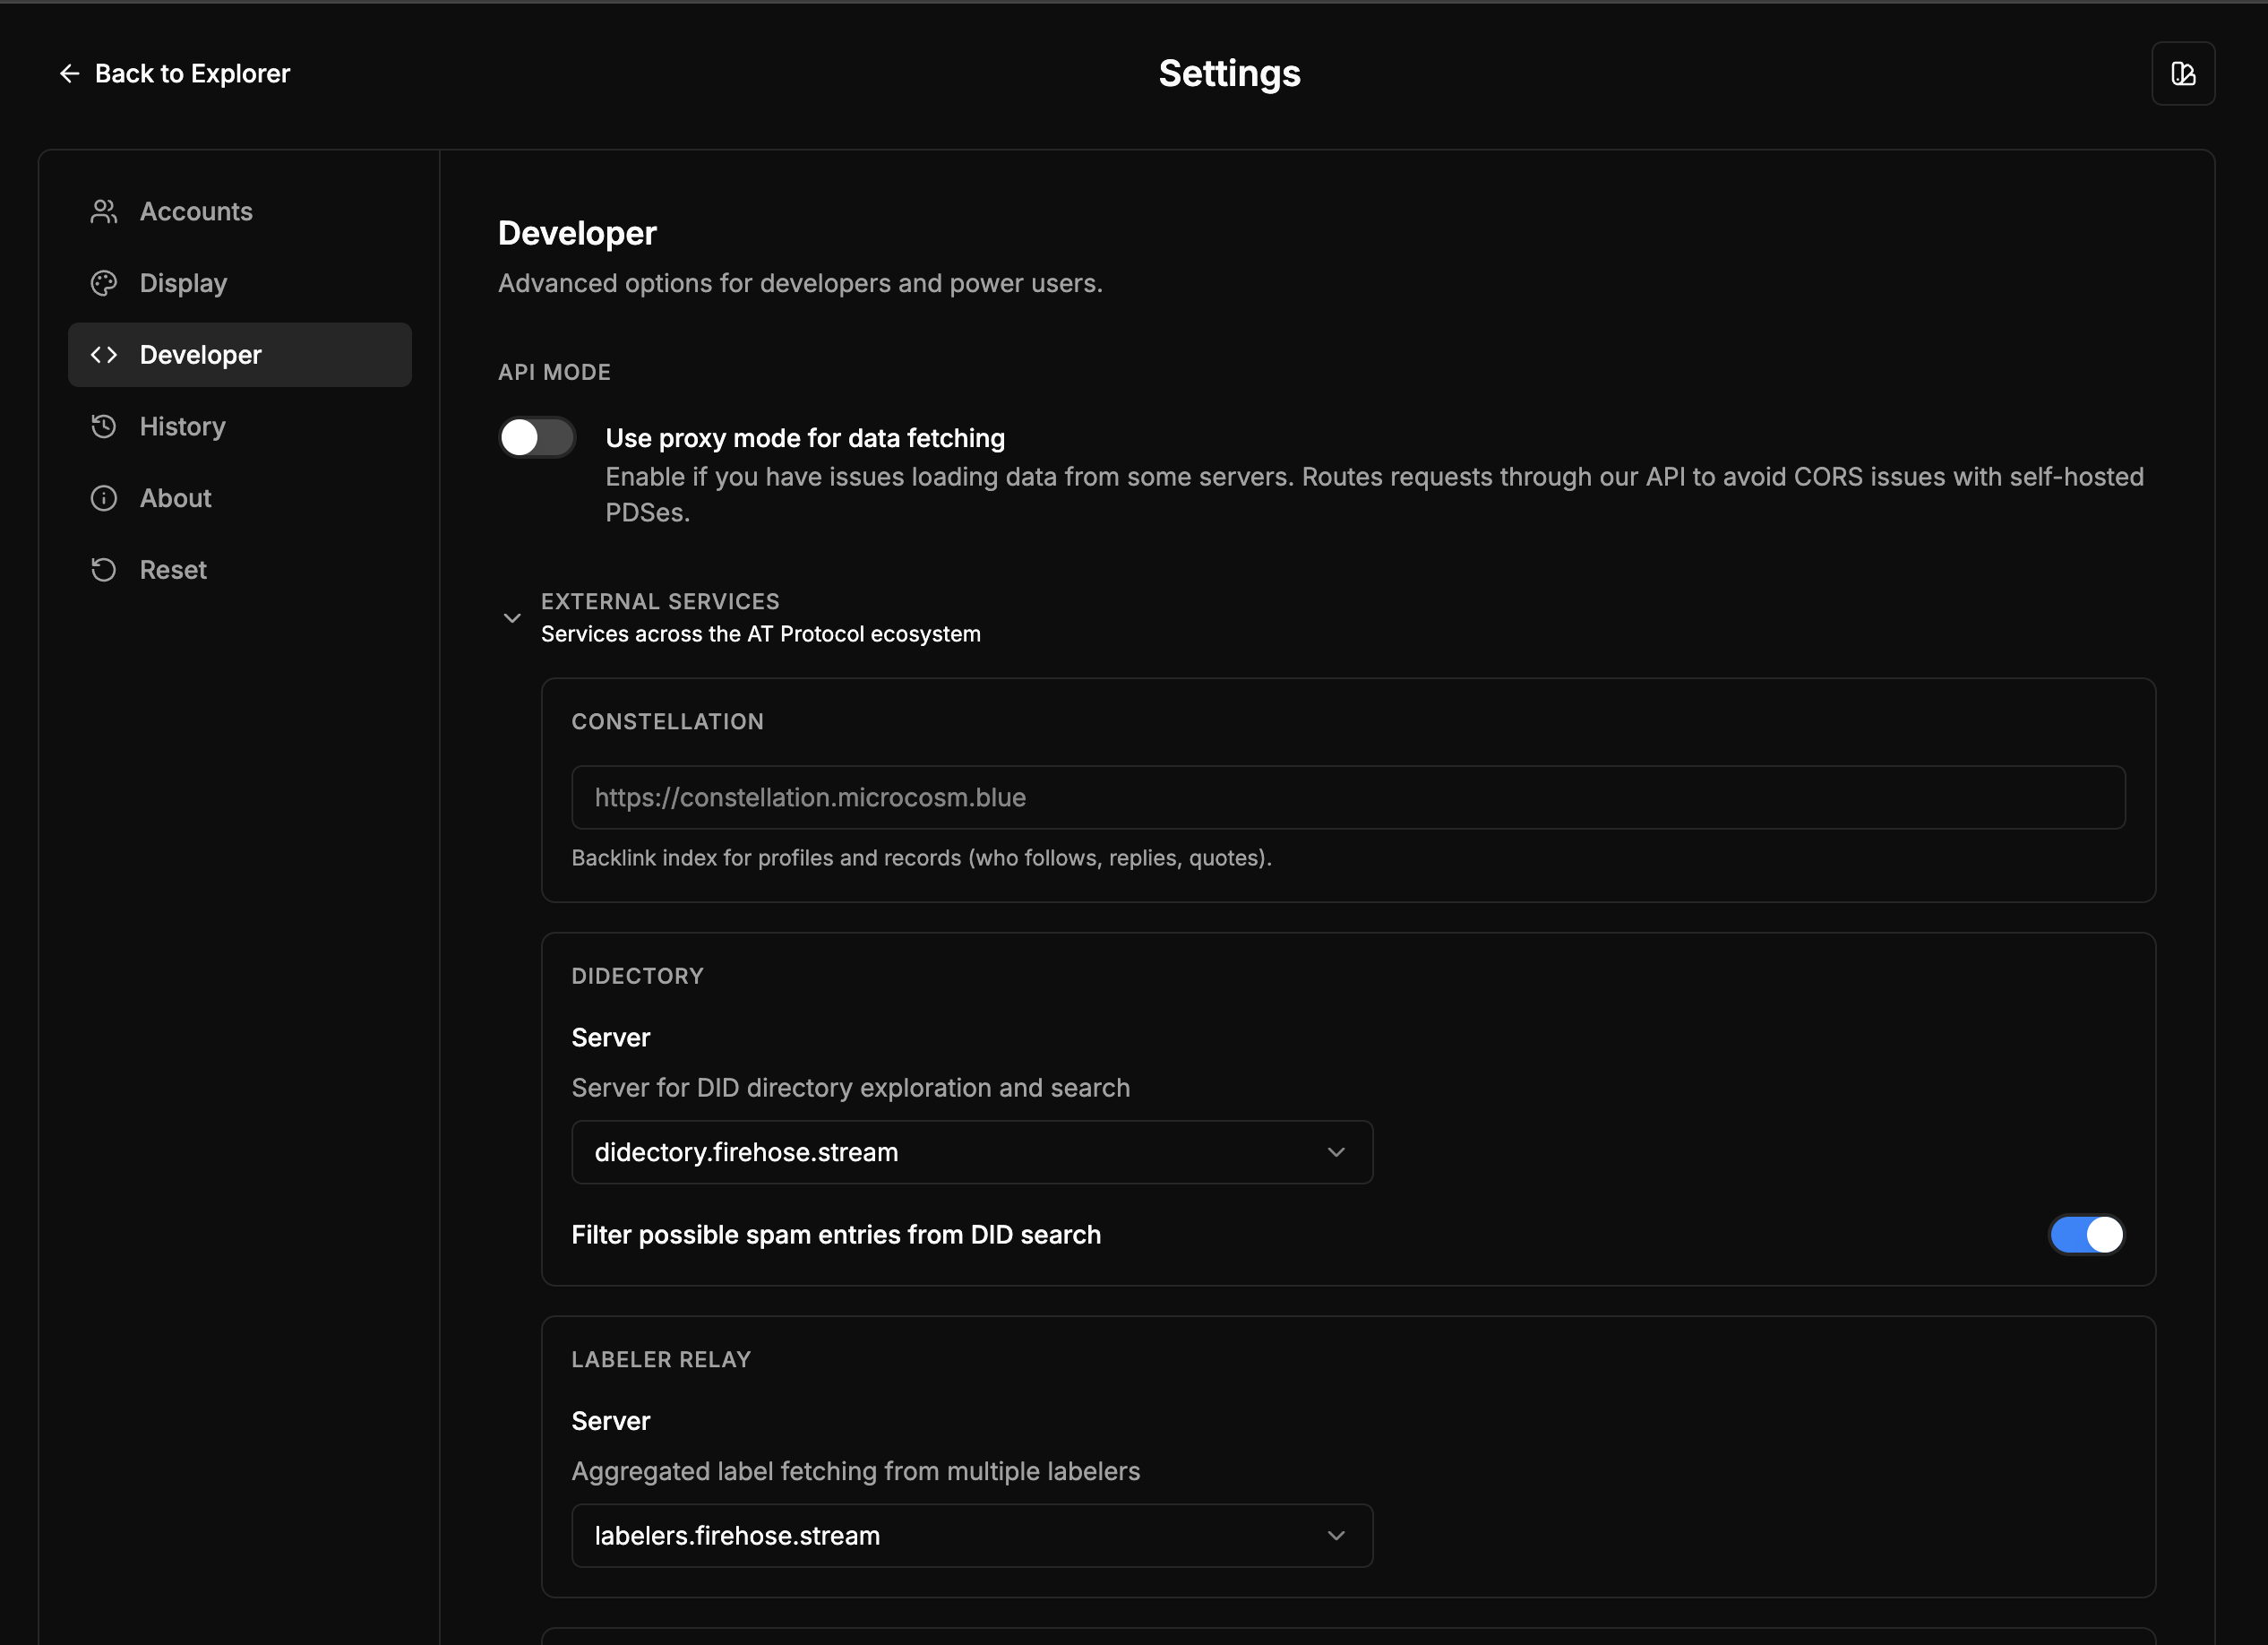Screen dimensions: 2268x1645
Task: Click the Reset circular arrow icon
Action: click(104, 570)
